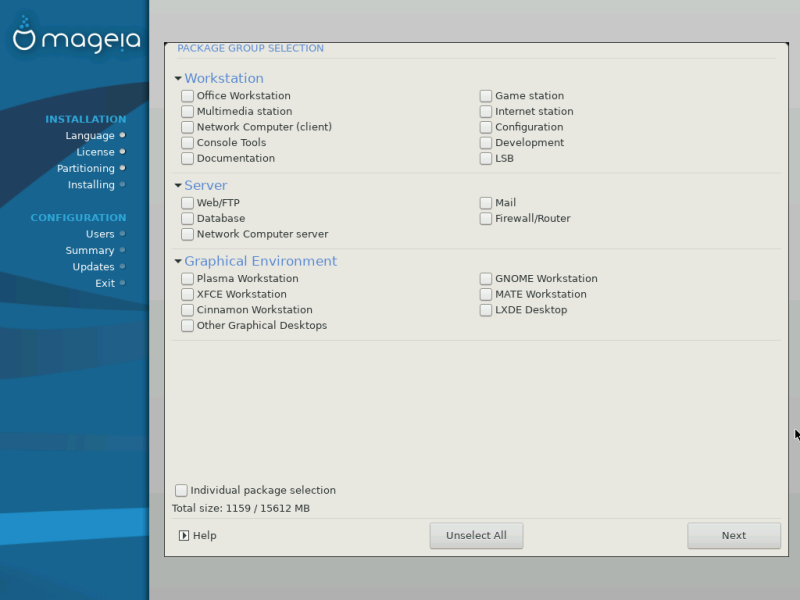Toggle Individual package selection

click(x=181, y=490)
